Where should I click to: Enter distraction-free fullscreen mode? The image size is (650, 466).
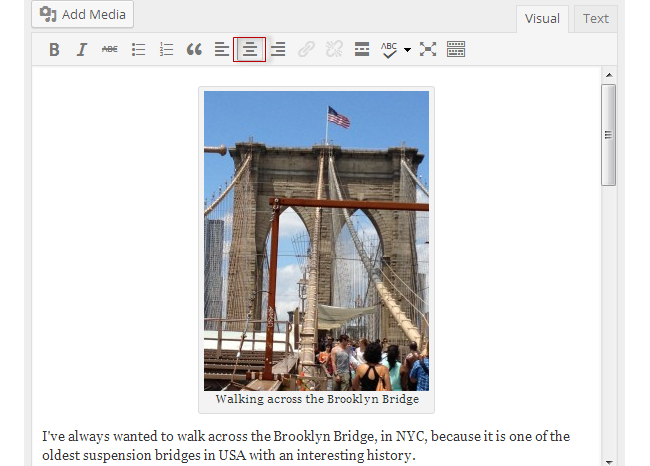click(x=428, y=49)
